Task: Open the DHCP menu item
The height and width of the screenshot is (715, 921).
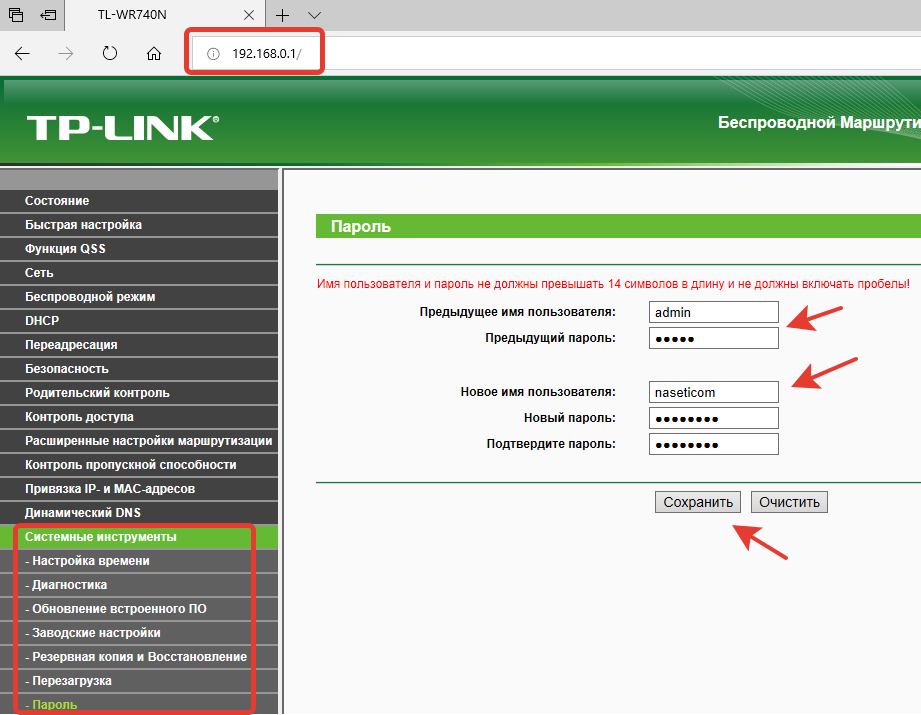Action: coord(139,321)
